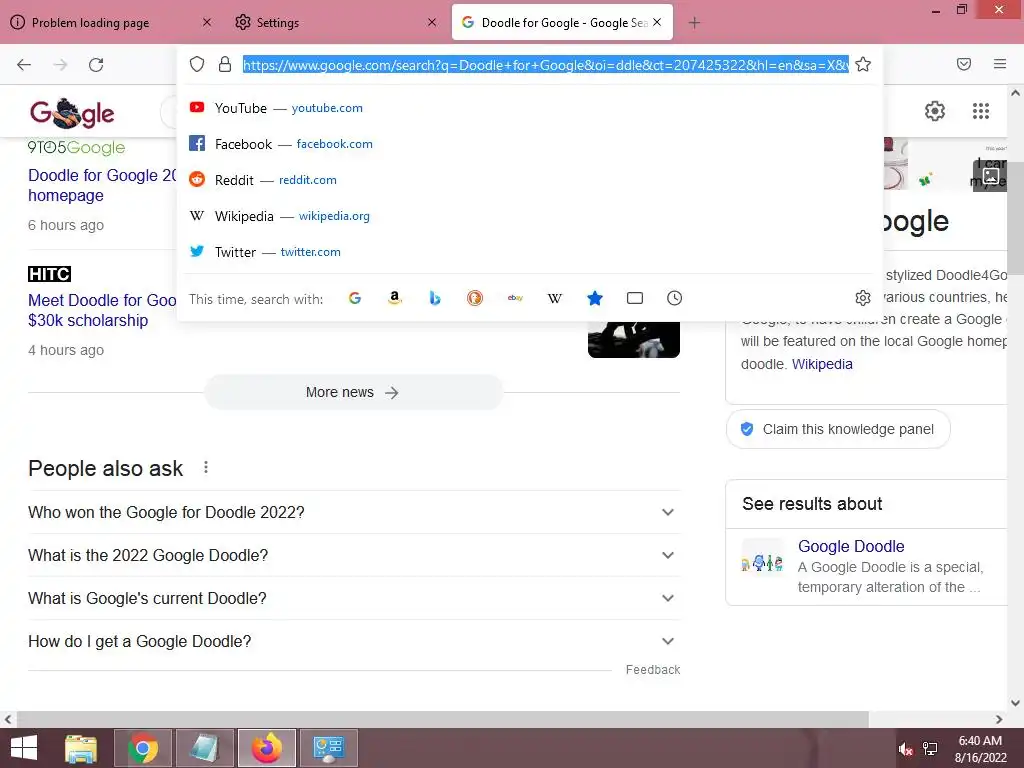This screenshot has width=1024, height=768.
Task: Open the Google Doodle result link
Action: (851, 546)
